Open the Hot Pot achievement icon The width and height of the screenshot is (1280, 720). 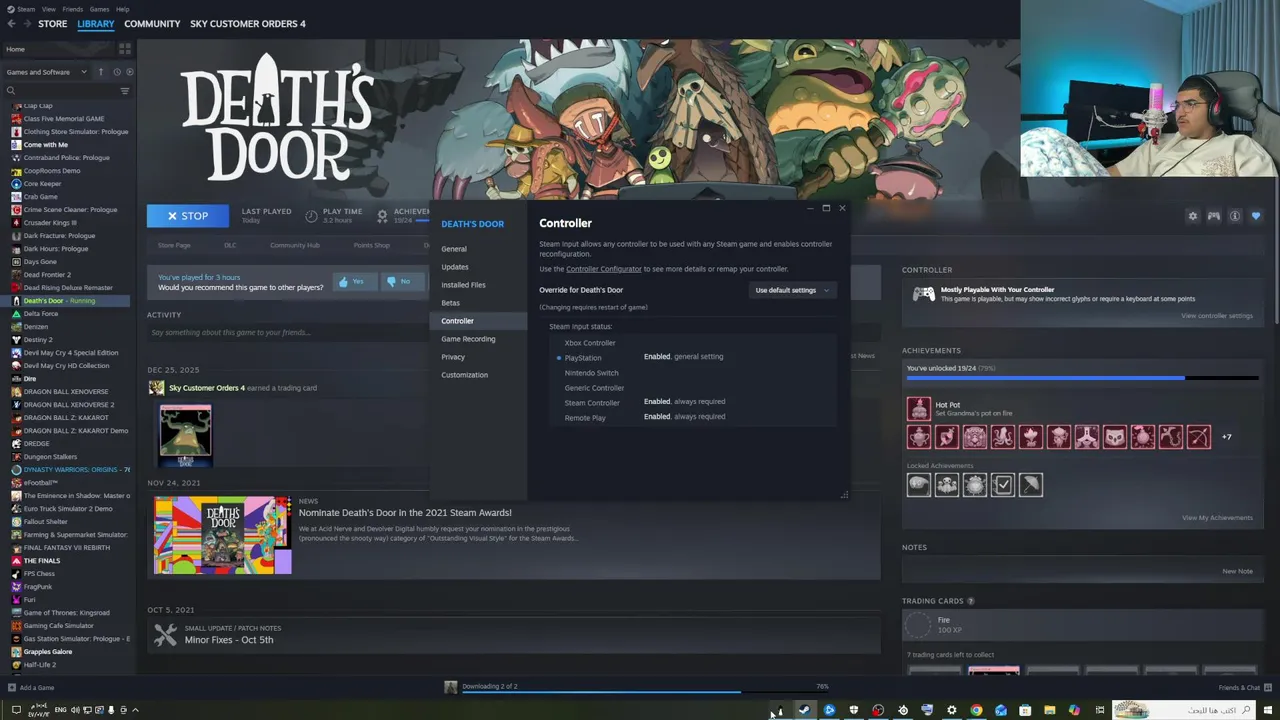coord(918,408)
